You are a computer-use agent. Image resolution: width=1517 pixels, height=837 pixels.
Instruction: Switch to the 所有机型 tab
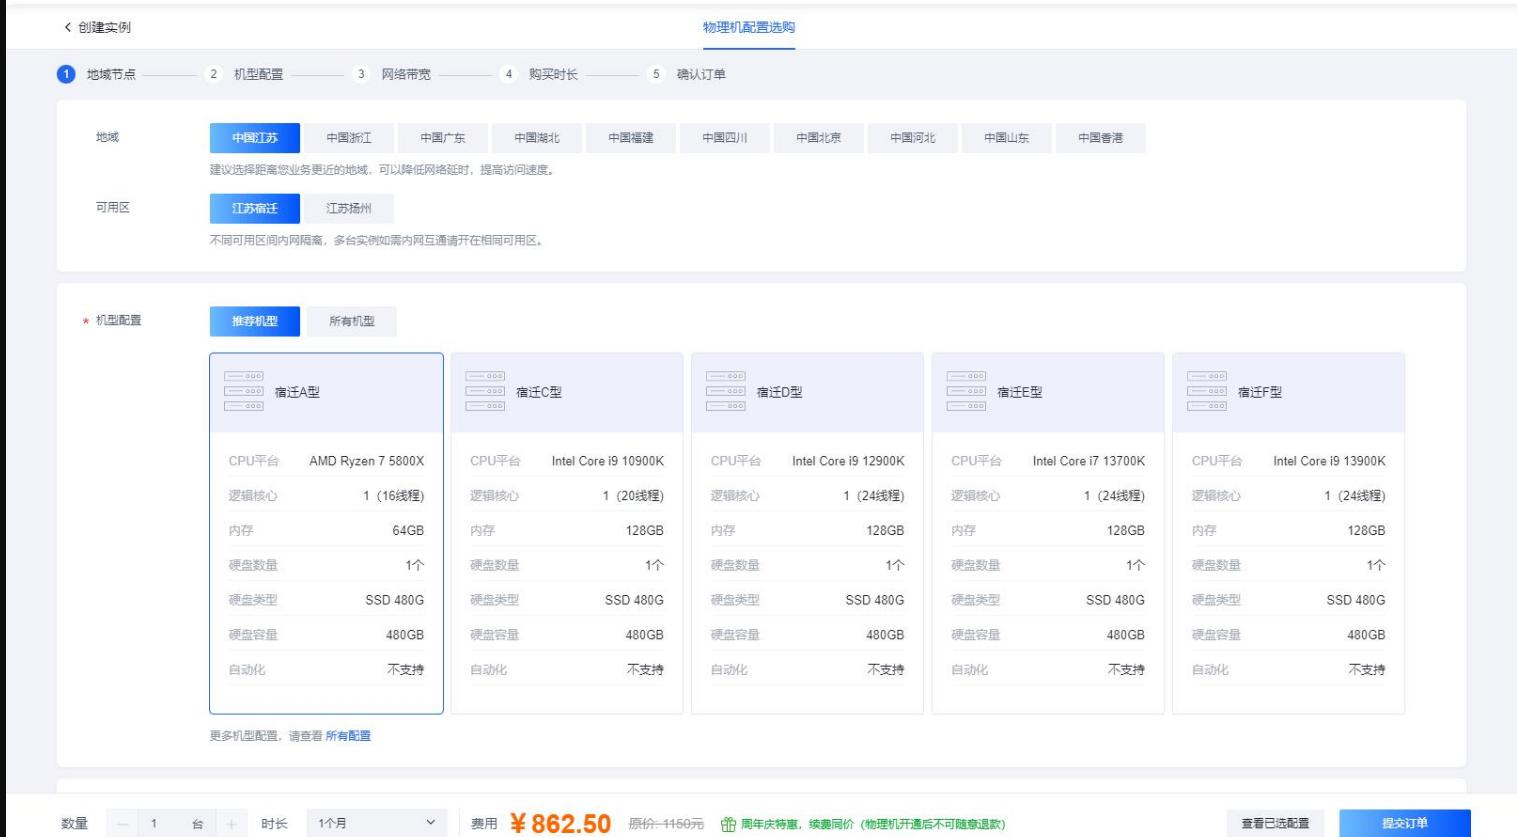click(x=352, y=321)
